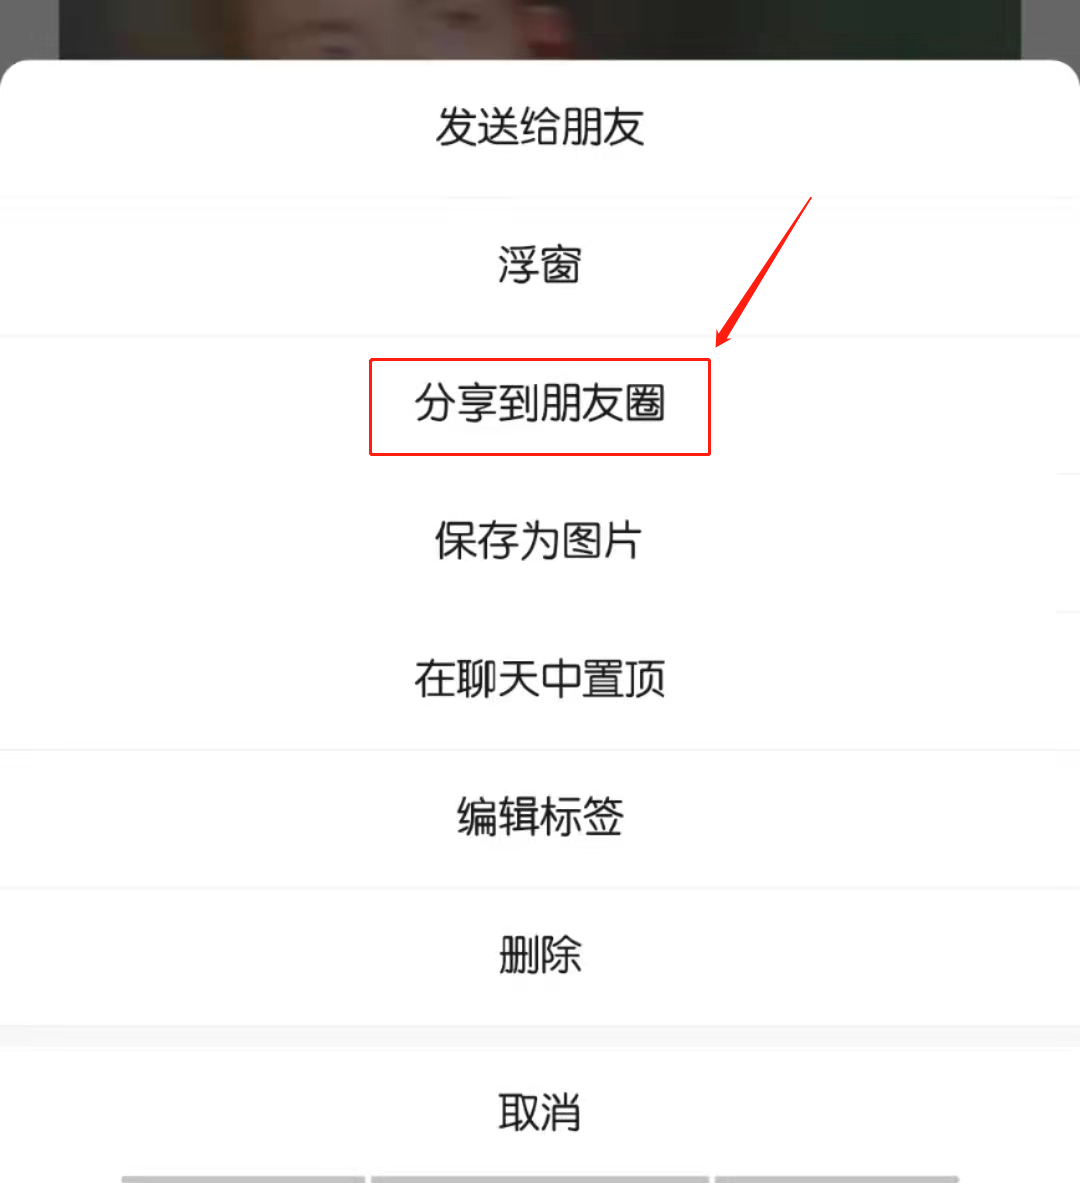The image size is (1080, 1183).
Task: Pick 在聊天中置顶 menu entry
Action: click(540, 680)
